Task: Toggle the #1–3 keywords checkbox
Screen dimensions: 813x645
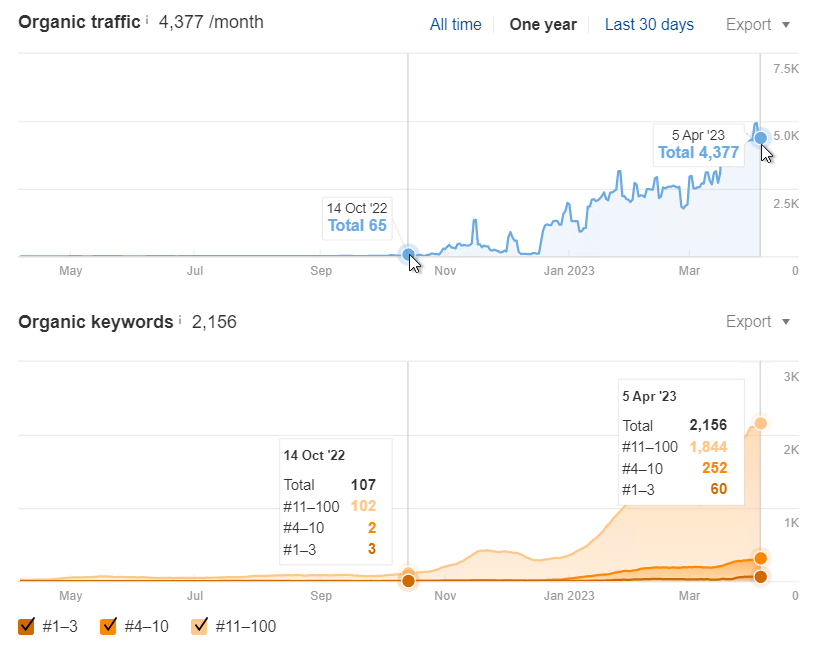Action: pos(26,626)
